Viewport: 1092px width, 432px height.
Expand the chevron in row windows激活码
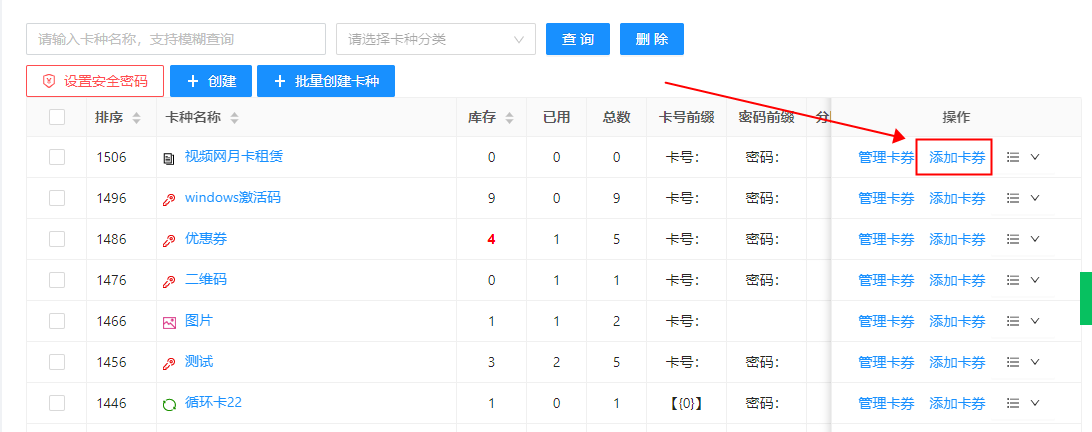click(x=1035, y=199)
